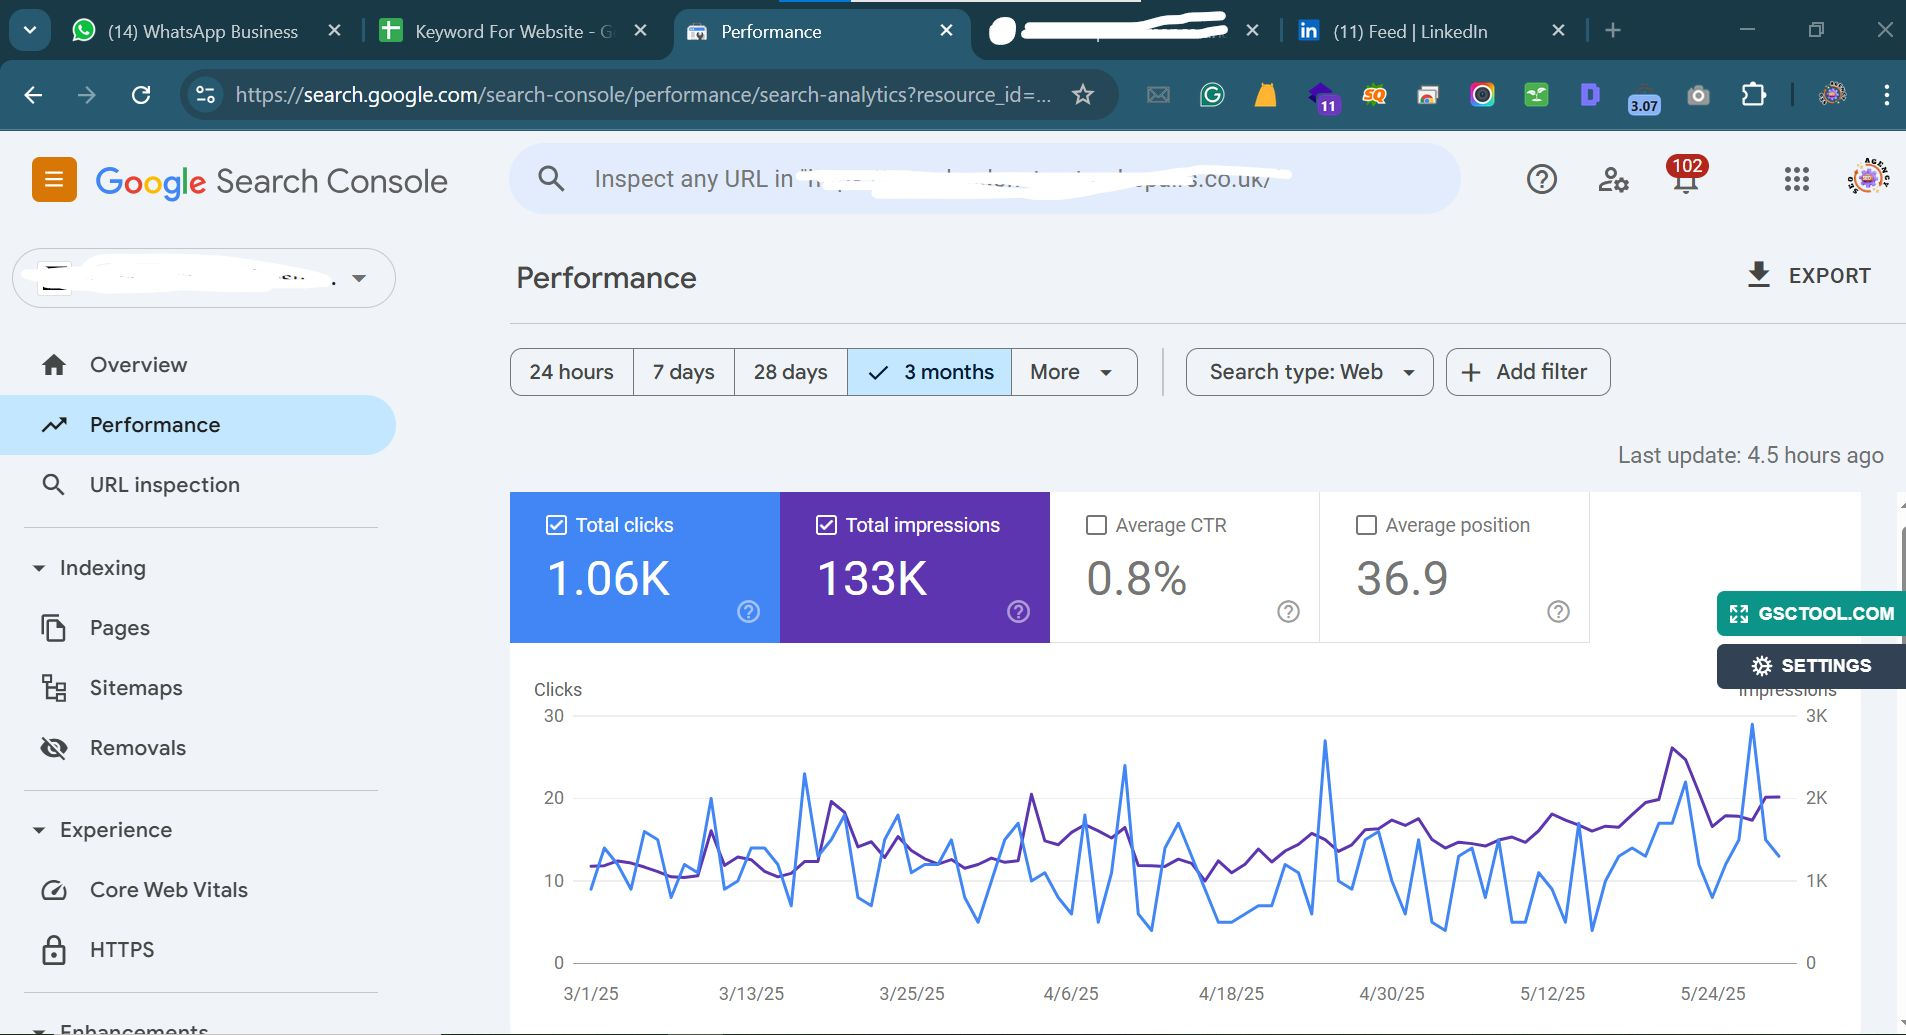Collapse the Indexing section
The image size is (1906, 1035).
click(39, 568)
